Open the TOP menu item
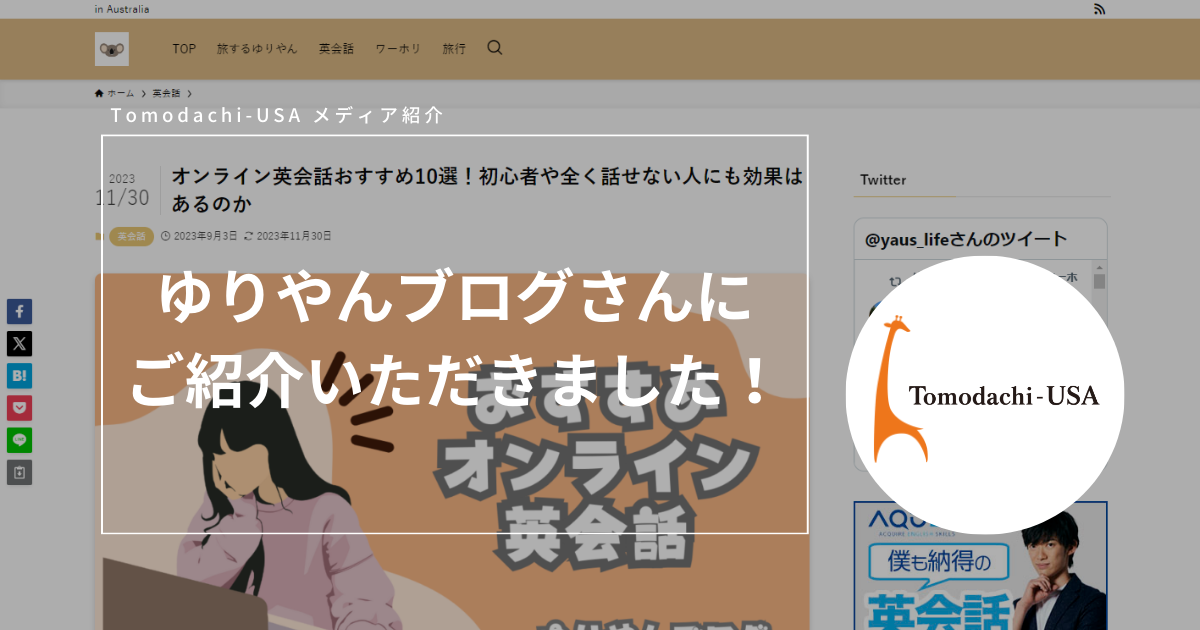The image size is (1200, 630). (x=184, y=48)
